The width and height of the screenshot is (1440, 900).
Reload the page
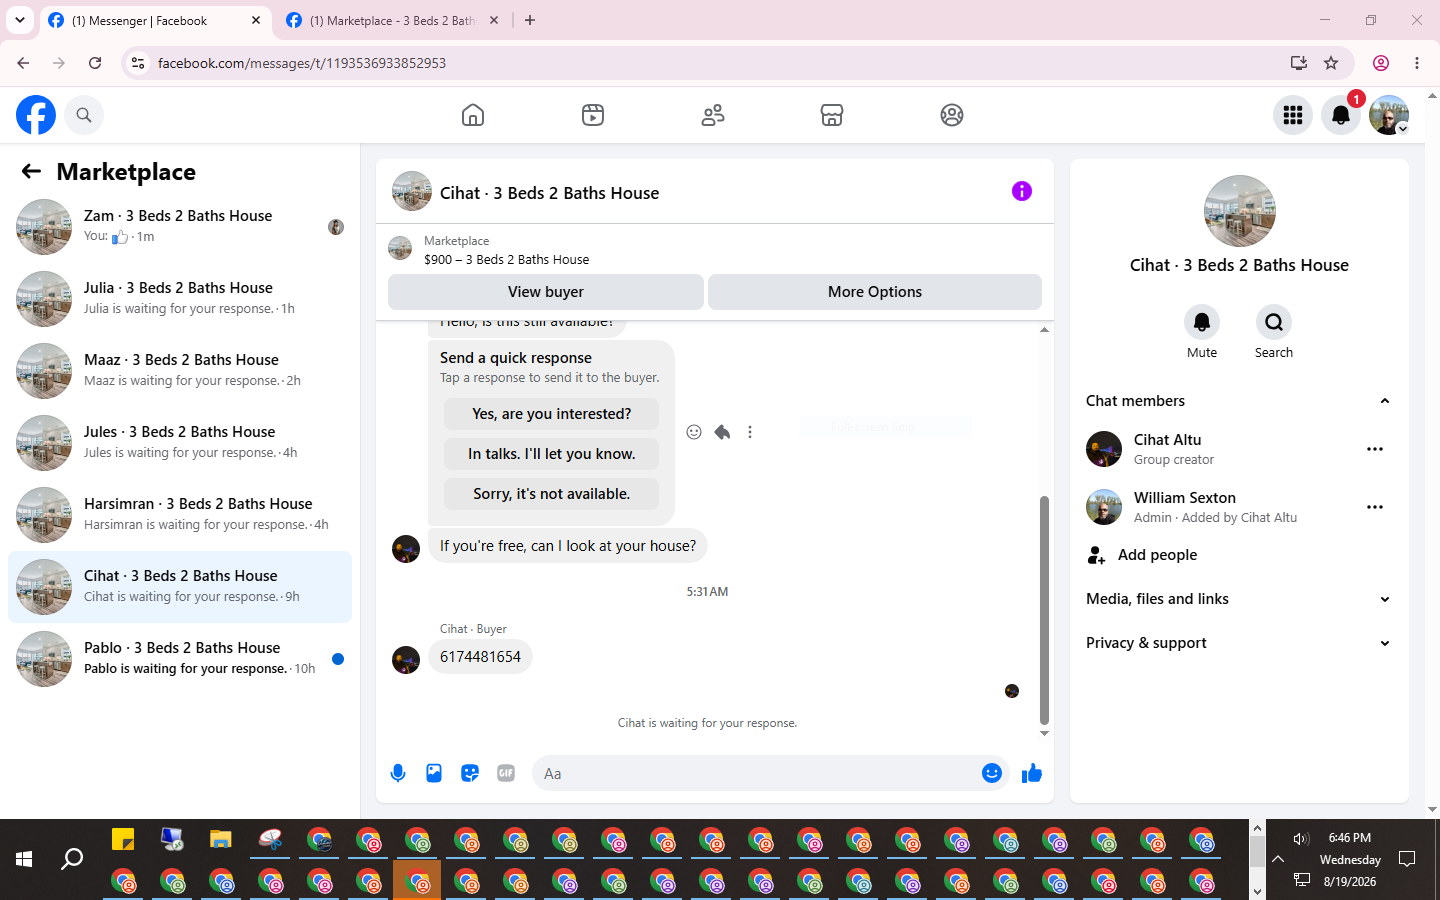coord(95,63)
